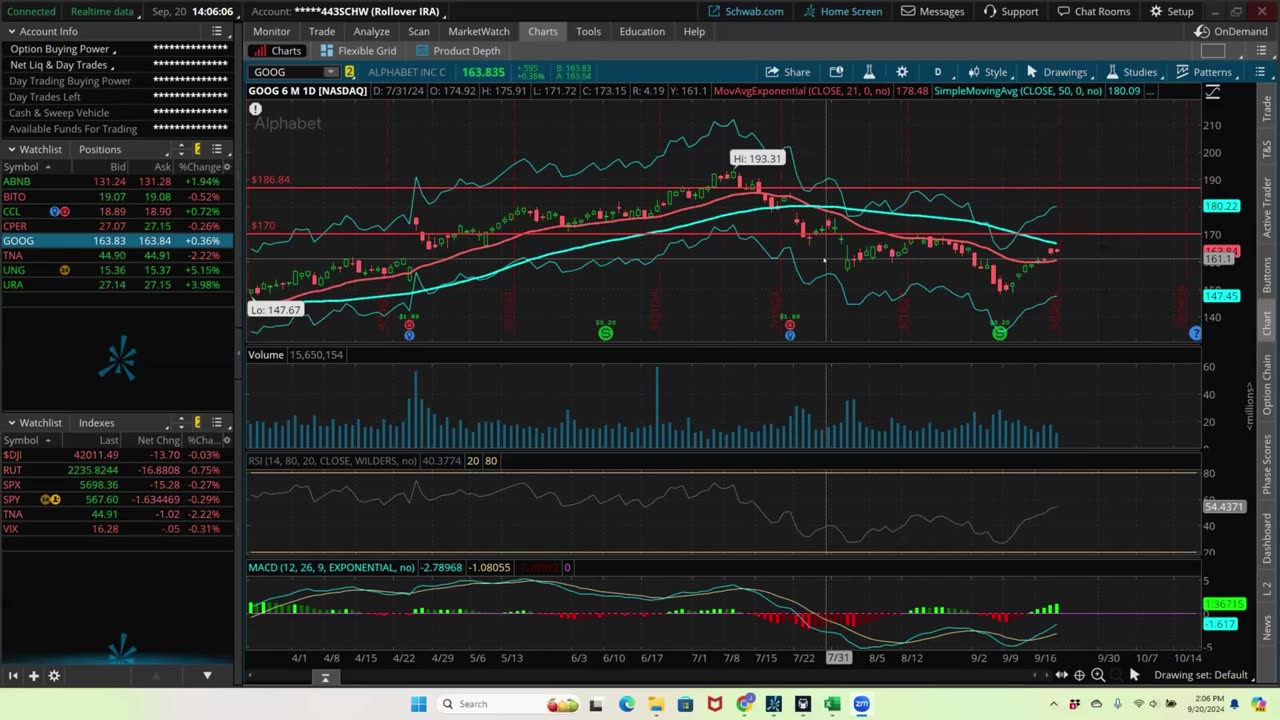
Task: Open Account Info list menu icon
Action: click(216, 31)
